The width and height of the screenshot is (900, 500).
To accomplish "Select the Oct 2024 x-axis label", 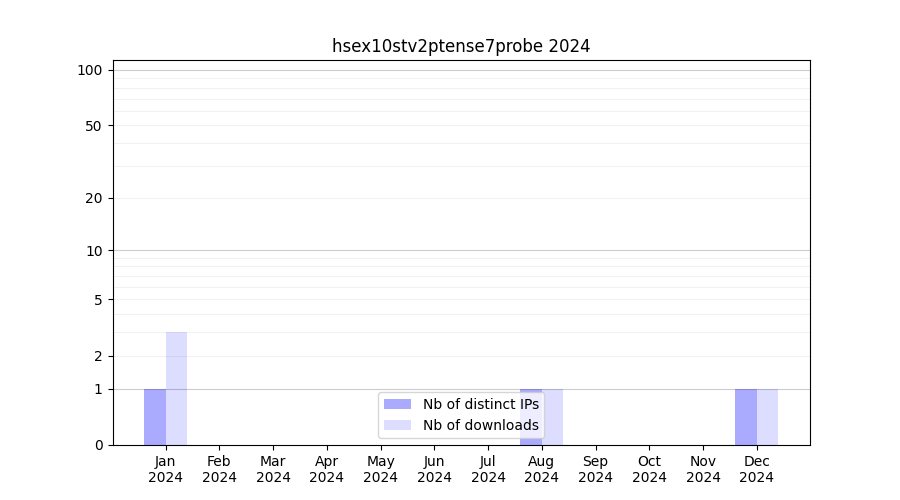I will click(x=649, y=469).
